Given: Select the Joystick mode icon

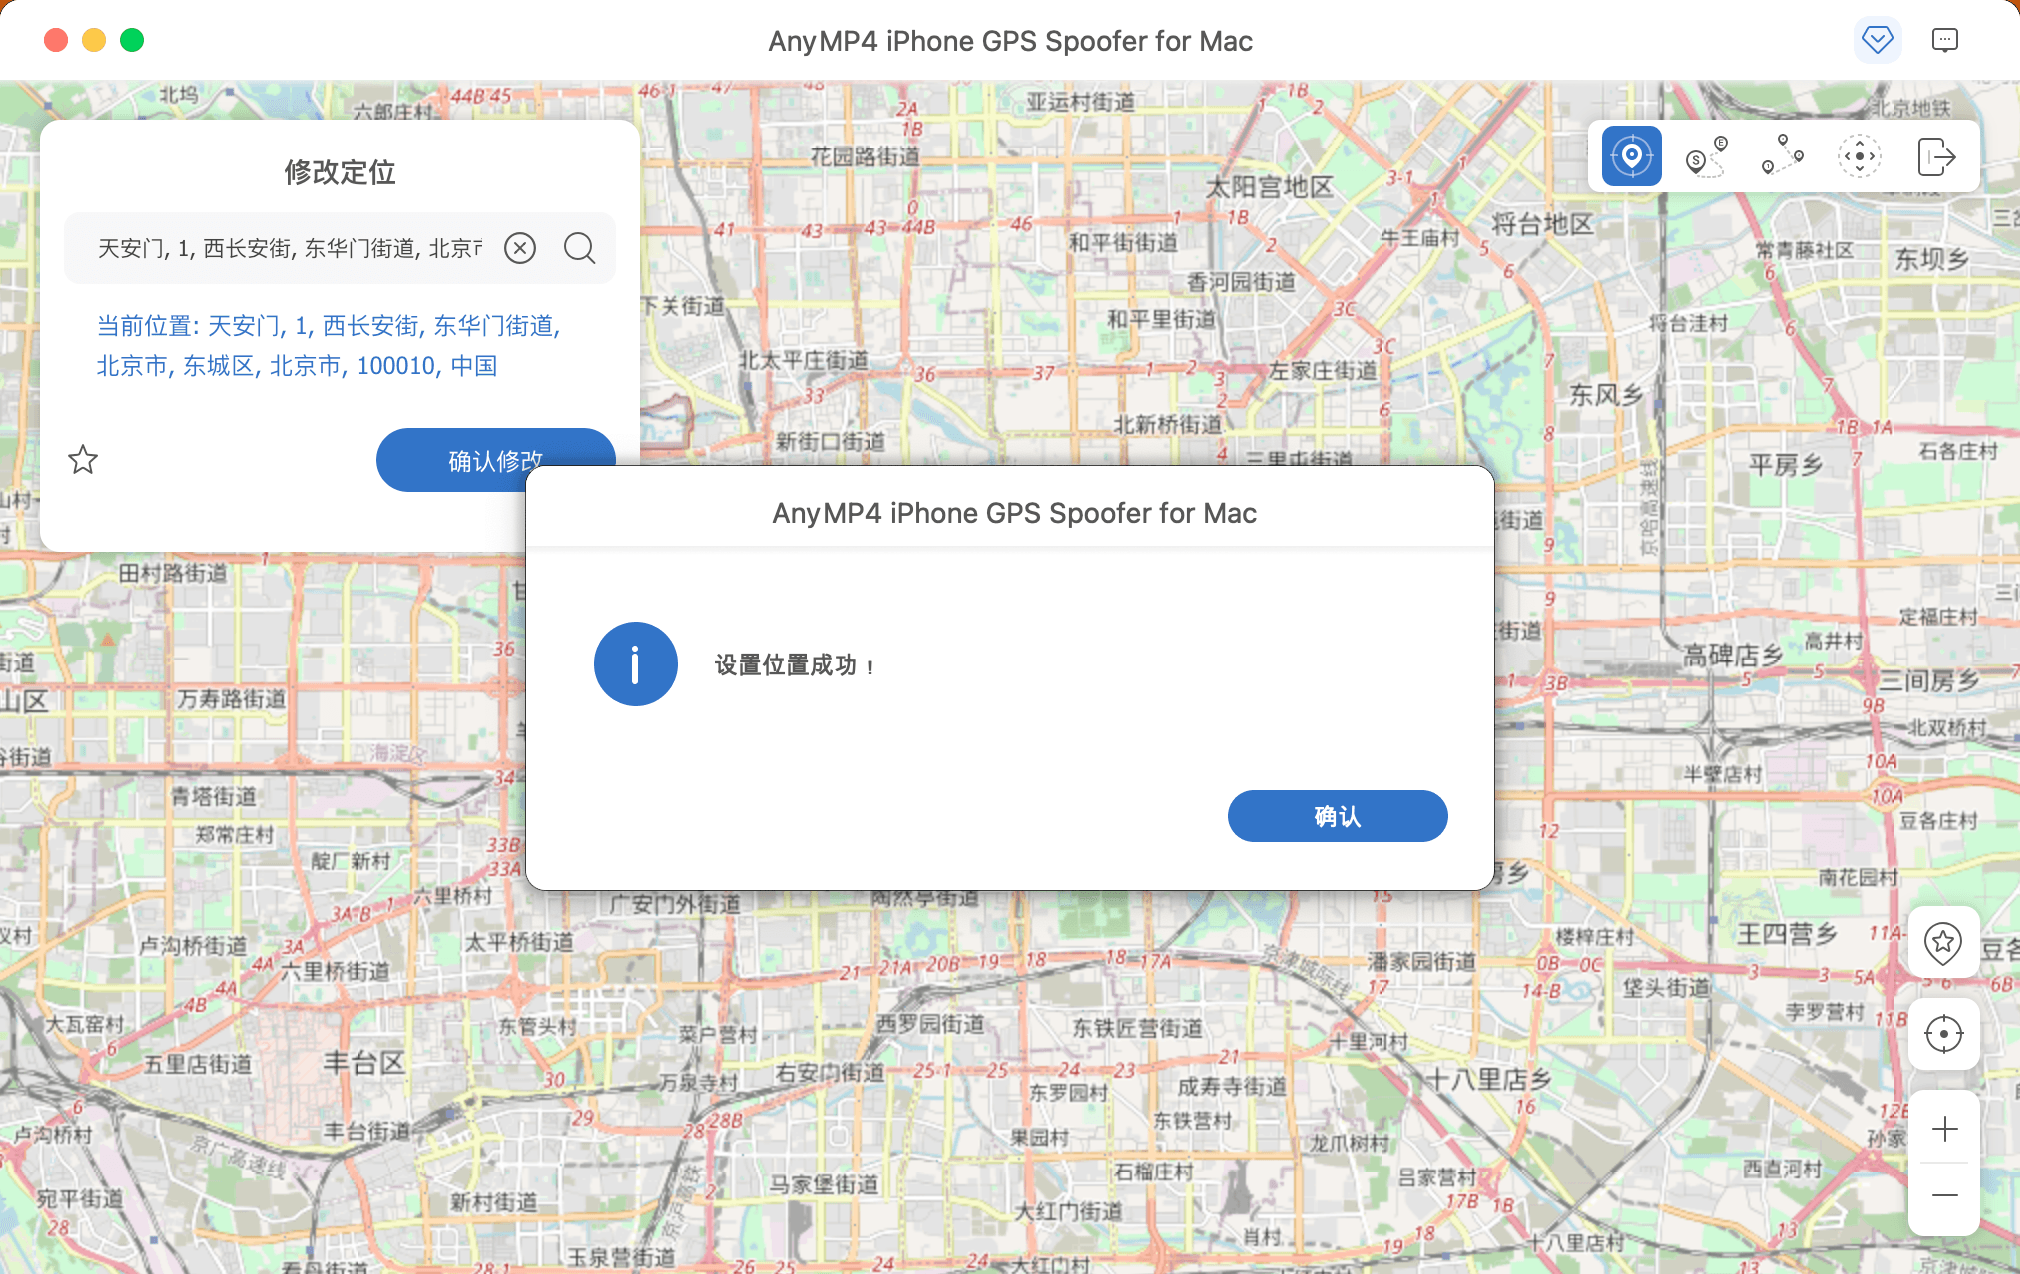Looking at the screenshot, I should (x=1859, y=156).
